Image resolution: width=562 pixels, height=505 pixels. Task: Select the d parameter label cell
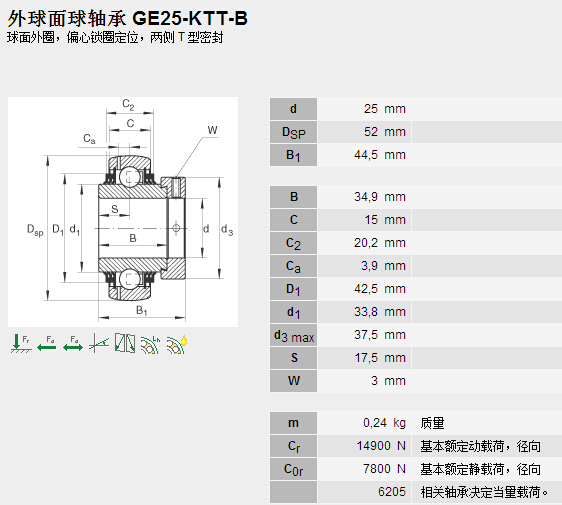294,109
